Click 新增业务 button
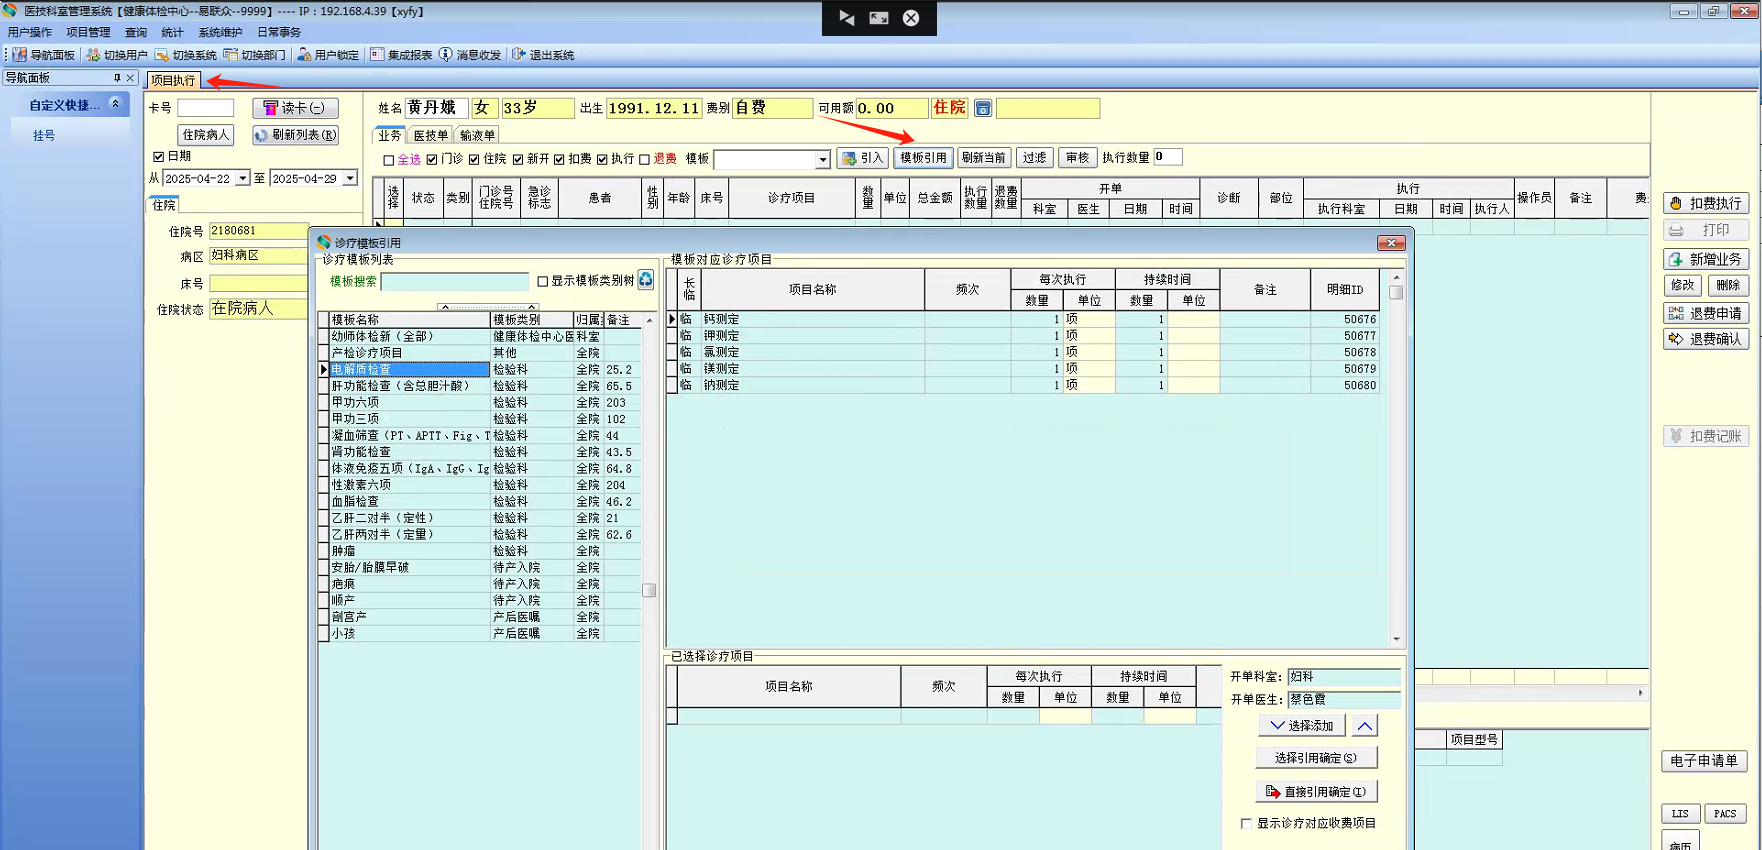Screen dimensions: 1762x850 (x=1706, y=259)
